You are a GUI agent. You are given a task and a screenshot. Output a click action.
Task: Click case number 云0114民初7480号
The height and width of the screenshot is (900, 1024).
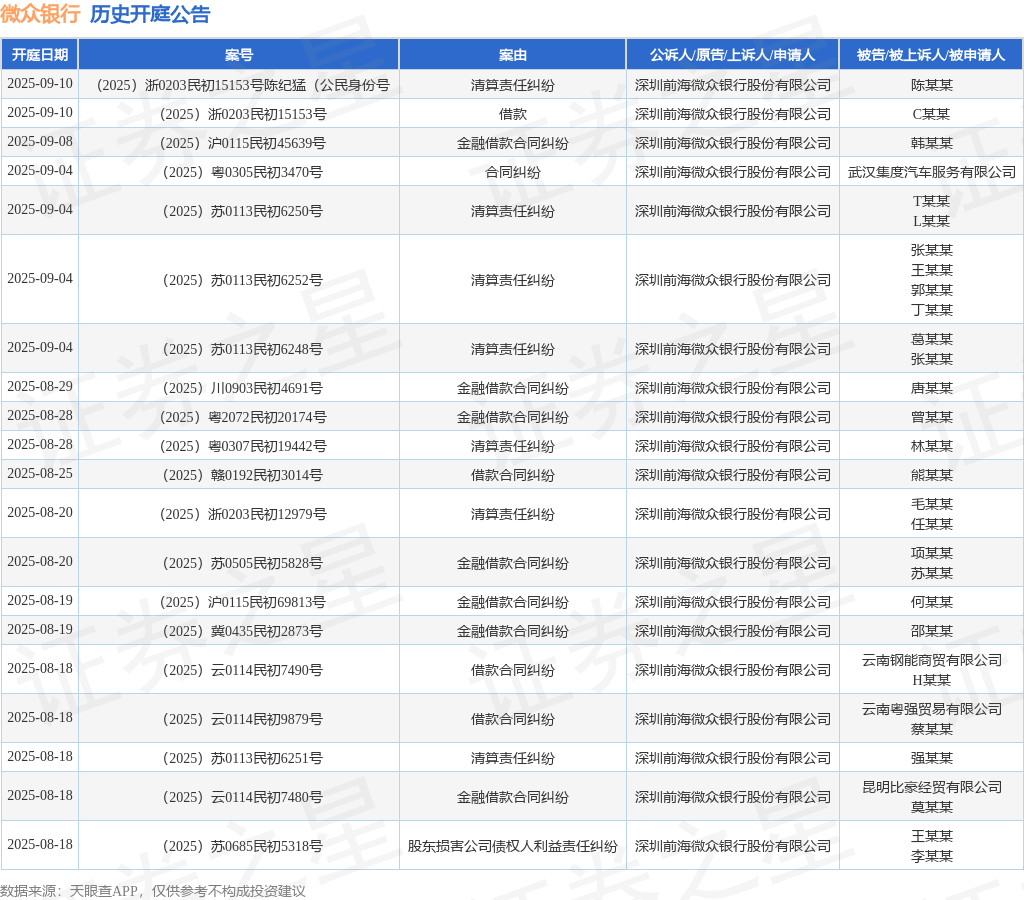243,797
